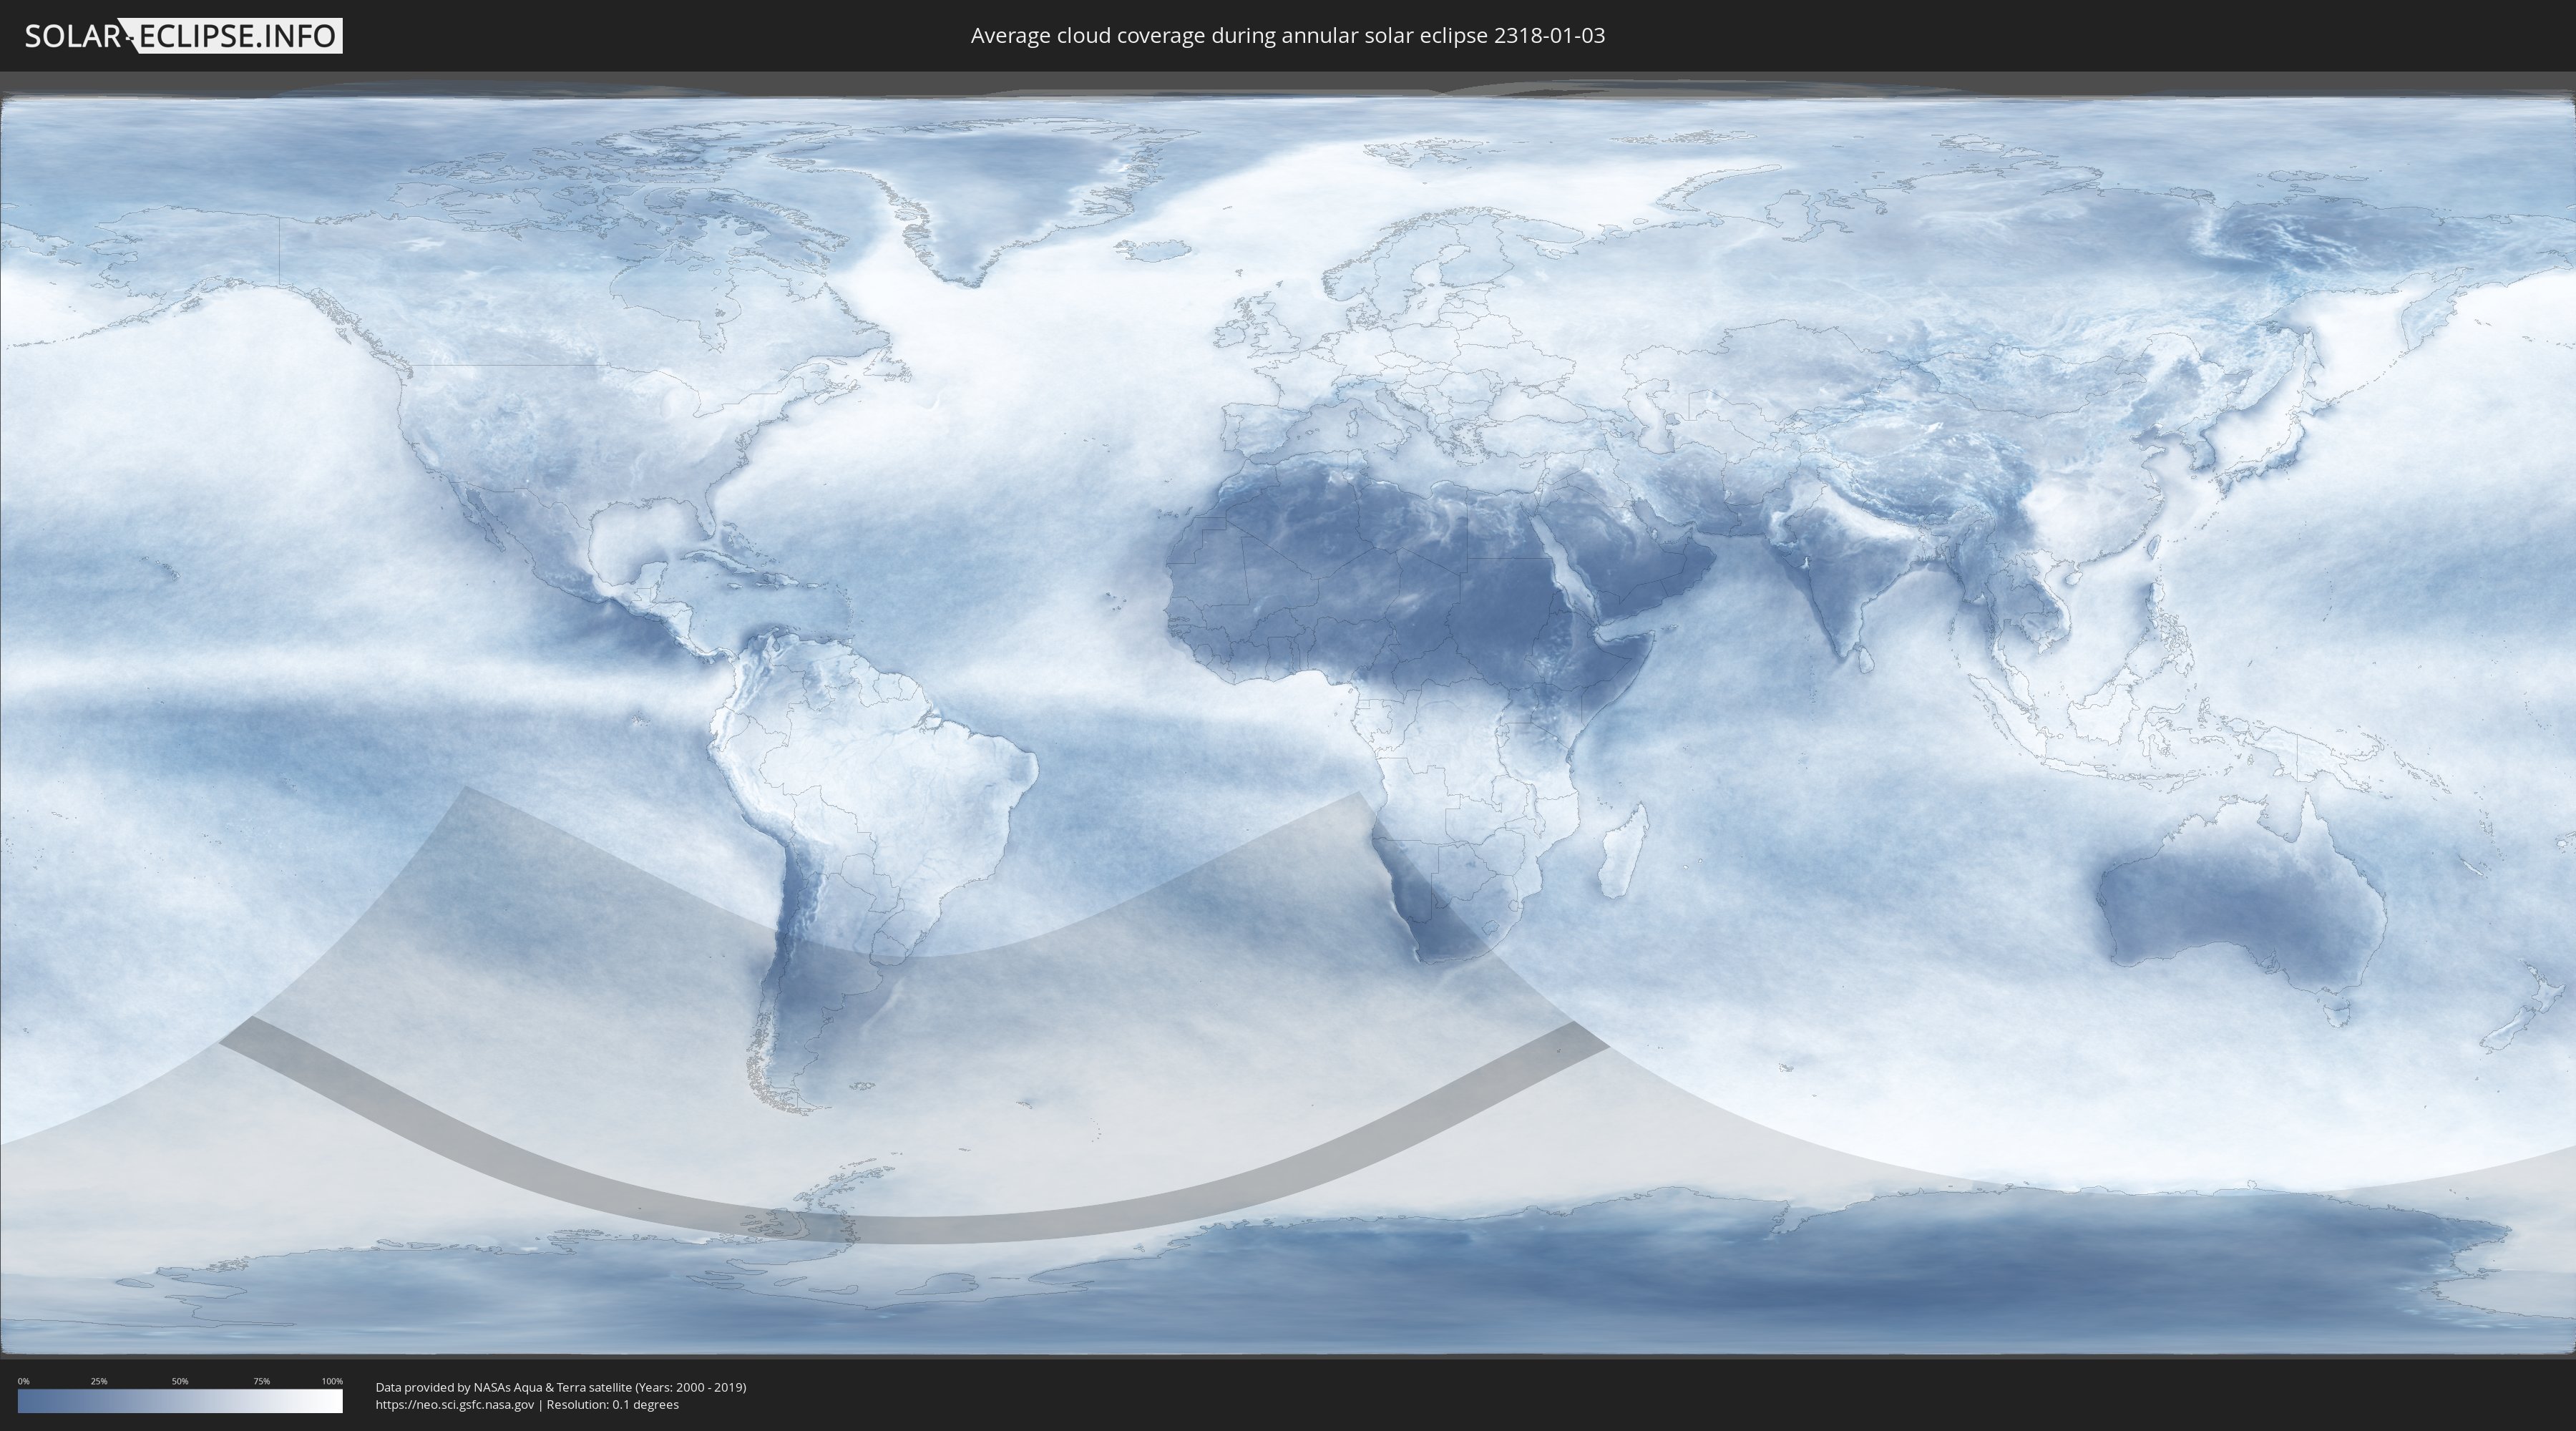Click the 75% legend label
Screen dimensions: 2576x1431
point(261,1381)
